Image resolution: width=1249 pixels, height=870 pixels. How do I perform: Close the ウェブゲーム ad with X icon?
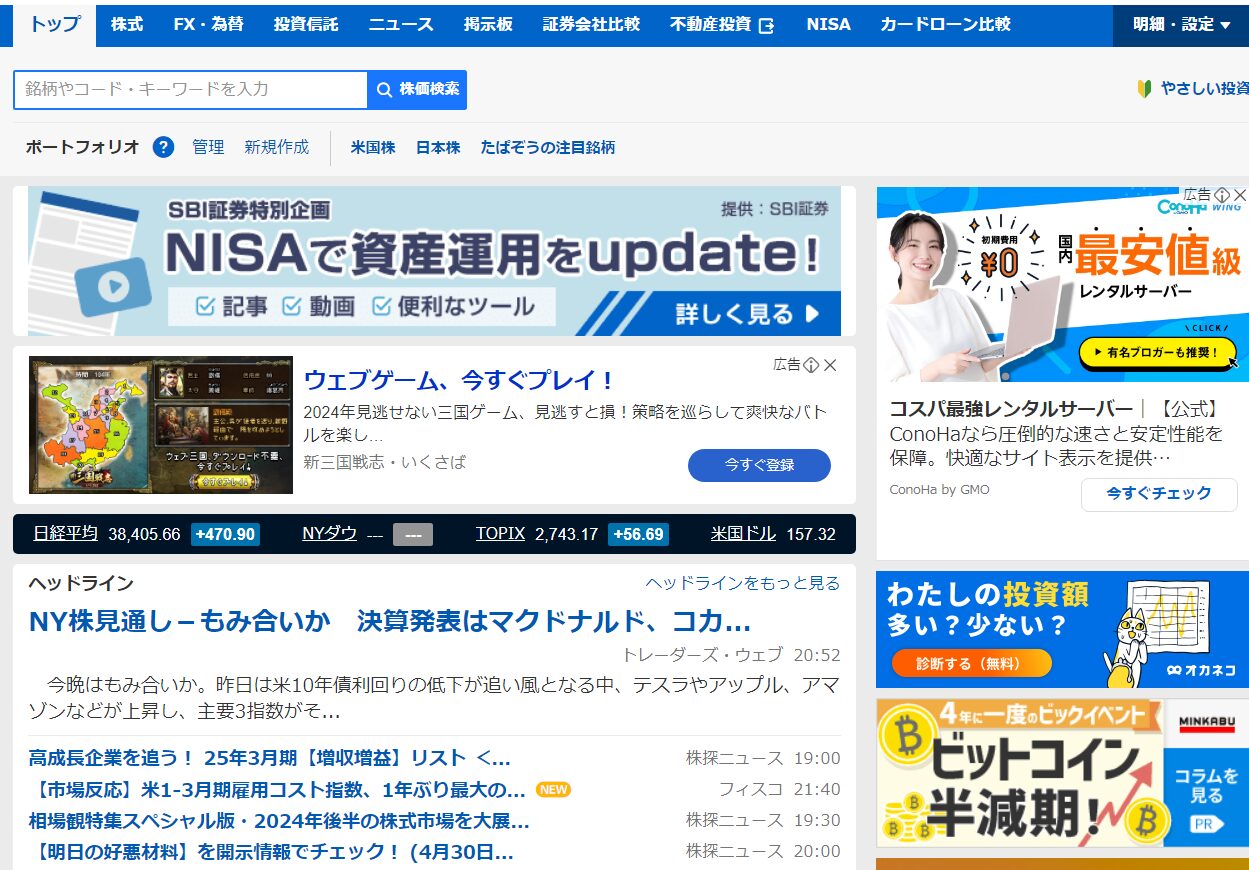[x=830, y=365]
